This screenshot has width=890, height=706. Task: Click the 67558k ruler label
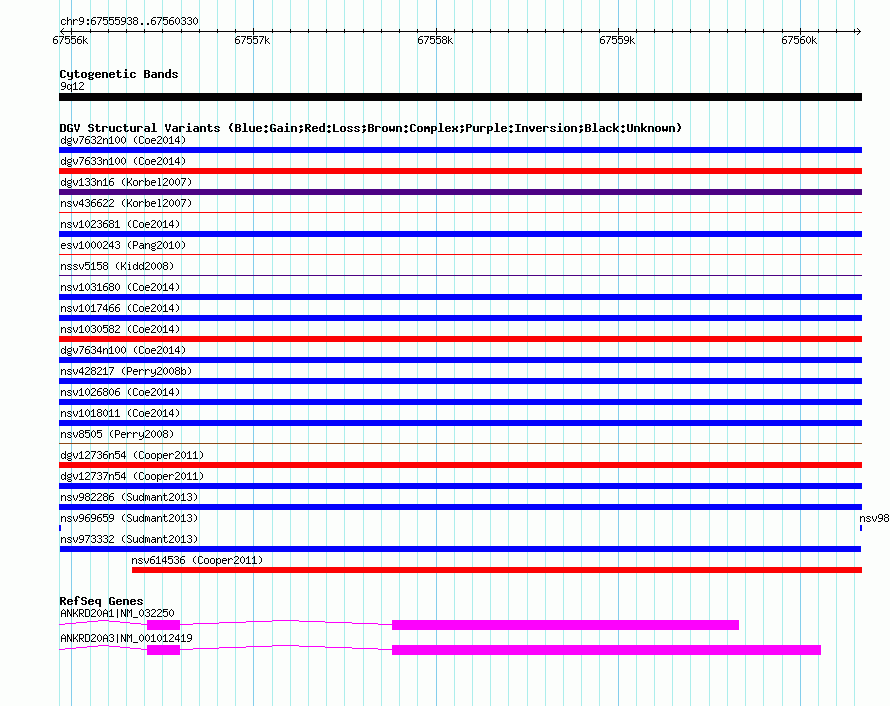pyautogui.click(x=435, y=40)
